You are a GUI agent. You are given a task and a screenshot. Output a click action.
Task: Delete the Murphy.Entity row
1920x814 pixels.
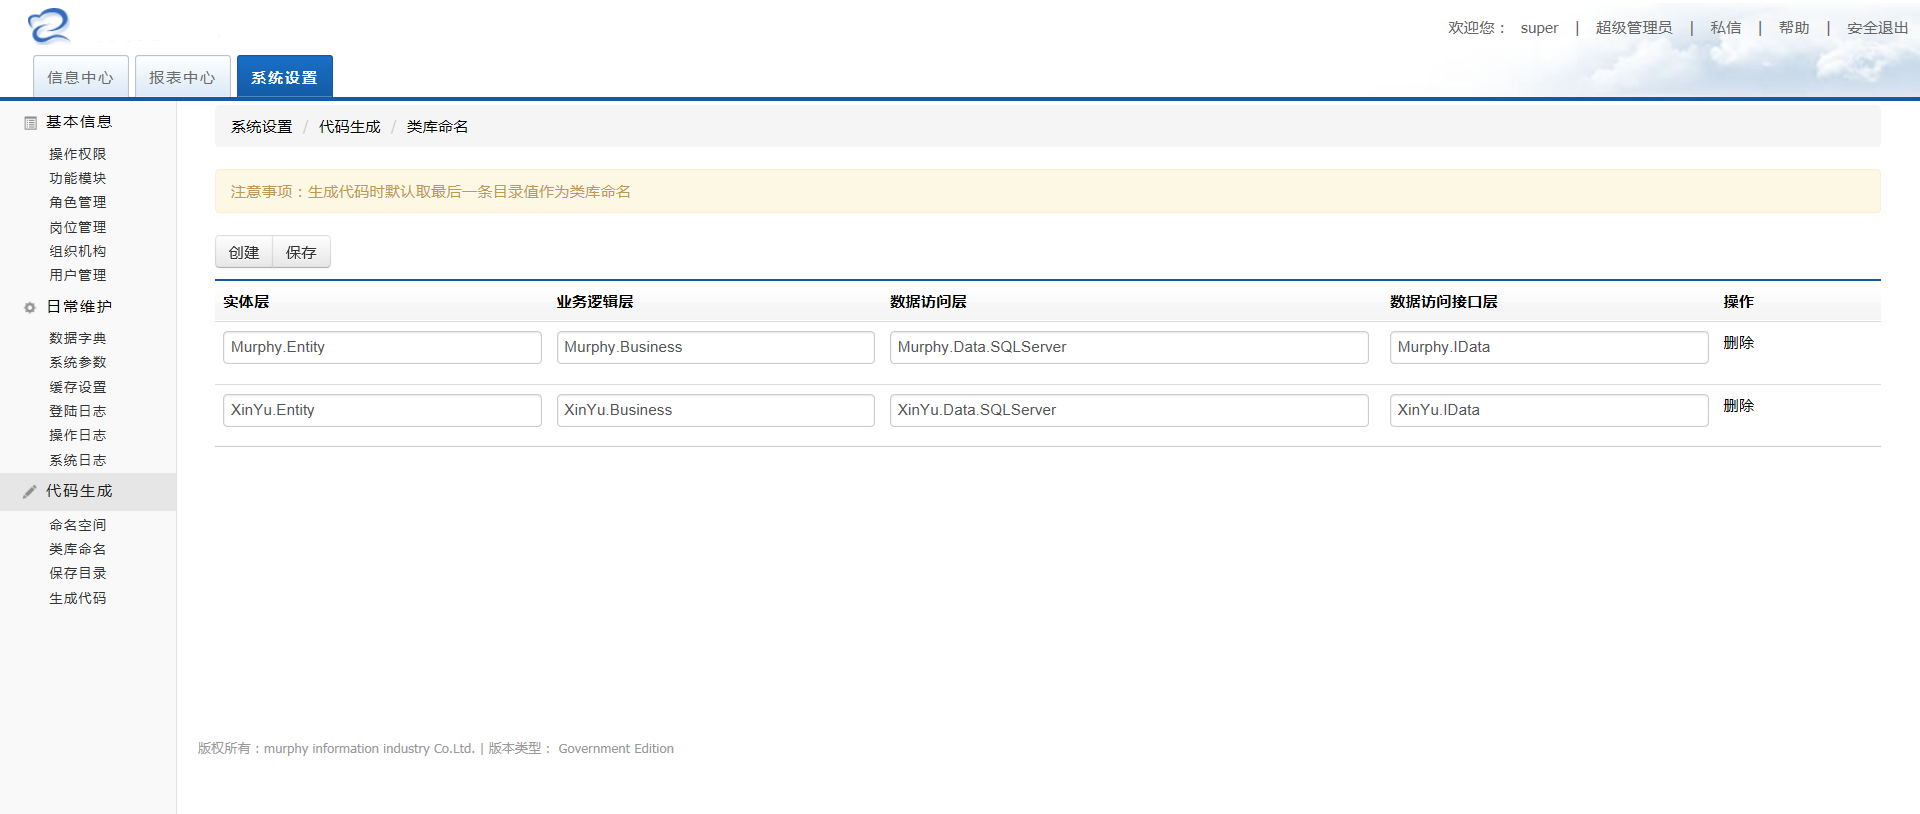(x=1738, y=343)
